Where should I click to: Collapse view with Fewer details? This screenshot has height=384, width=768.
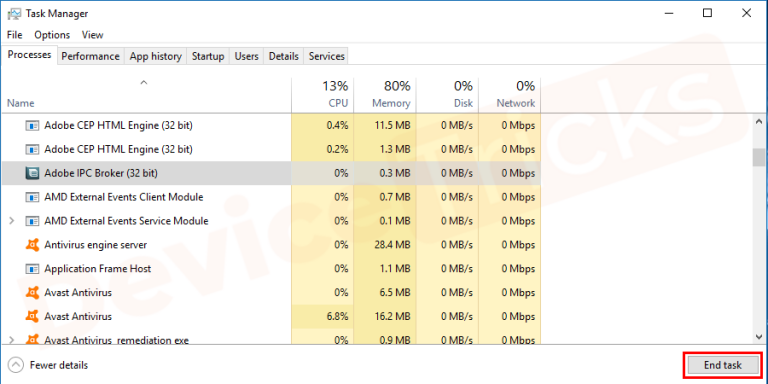(48, 365)
